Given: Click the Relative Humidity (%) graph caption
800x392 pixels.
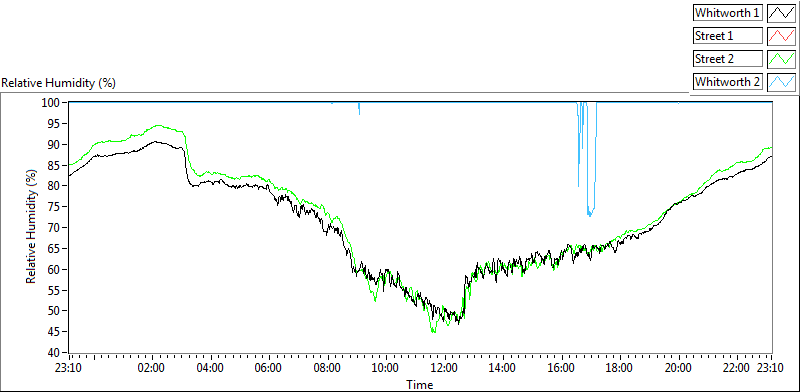Looking at the screenshot, I should 59,83.
